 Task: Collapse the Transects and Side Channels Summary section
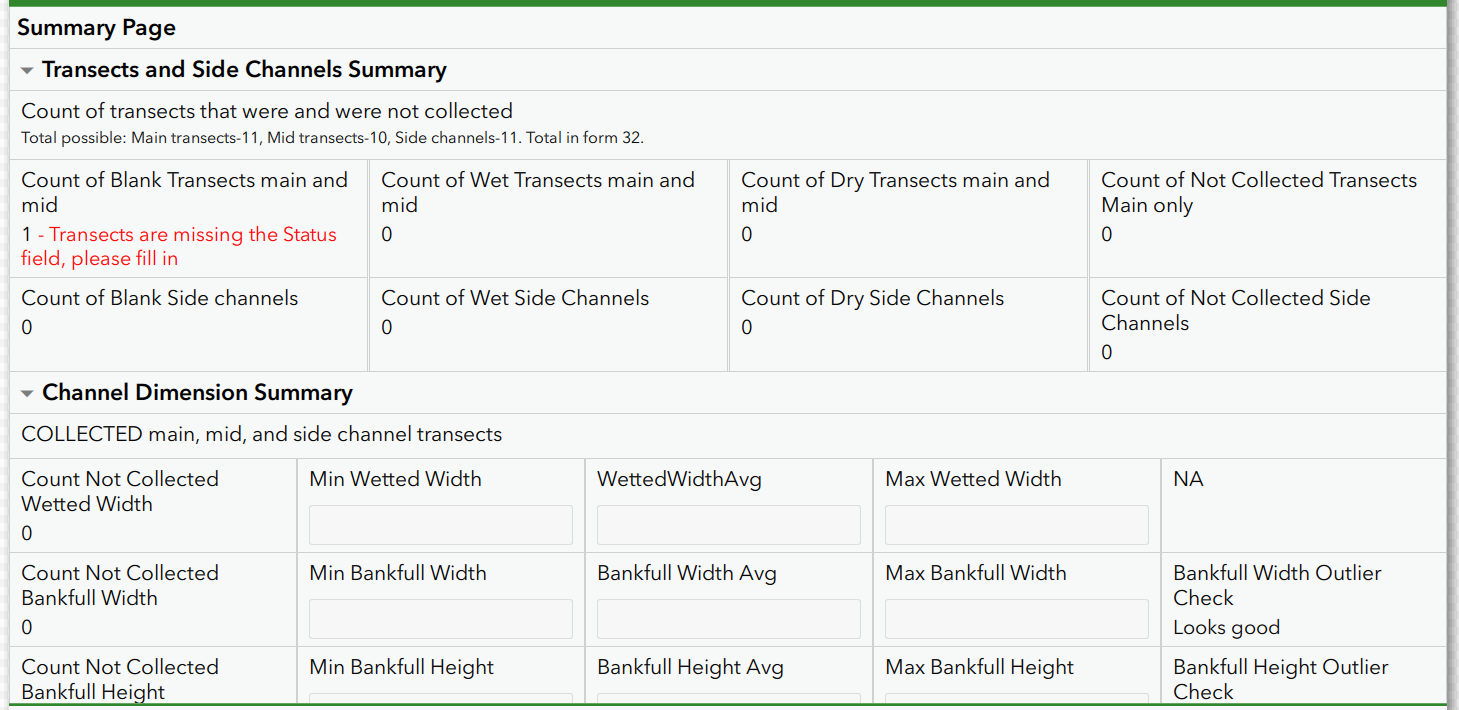[28, 71]
